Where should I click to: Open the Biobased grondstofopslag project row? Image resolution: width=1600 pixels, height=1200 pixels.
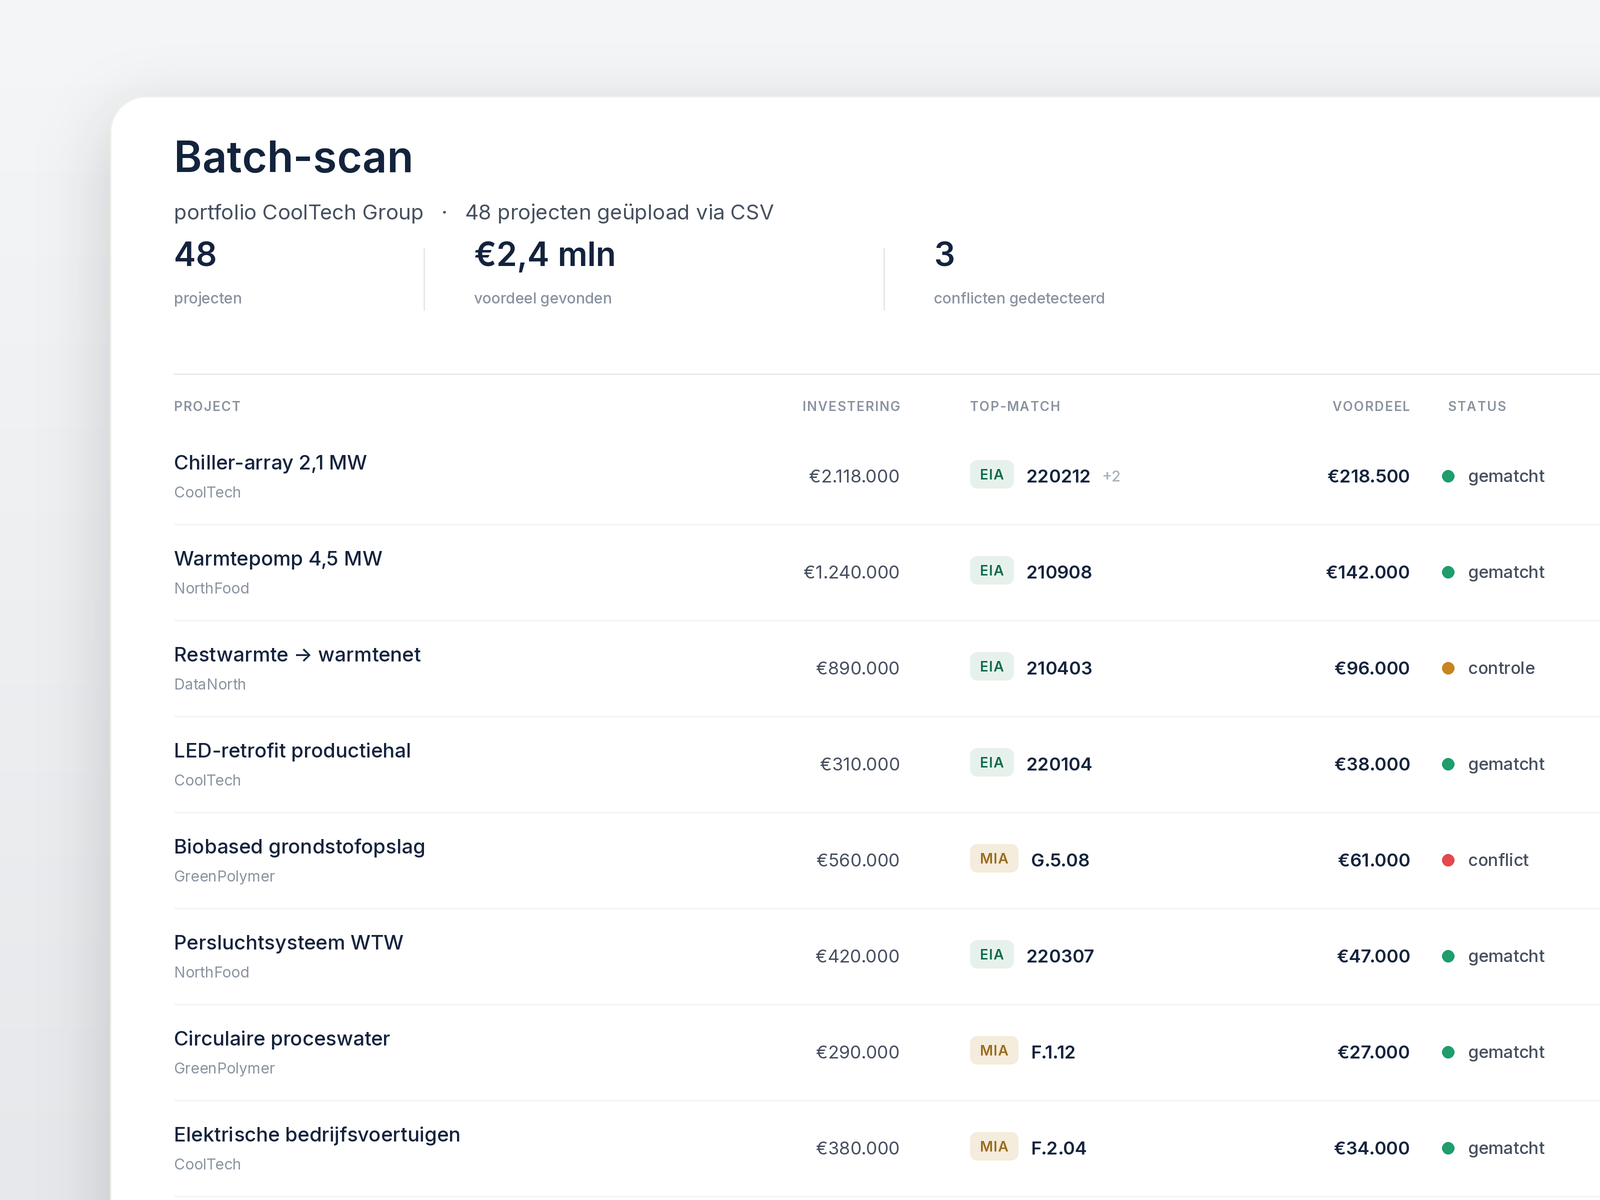[x=887, y=860]
